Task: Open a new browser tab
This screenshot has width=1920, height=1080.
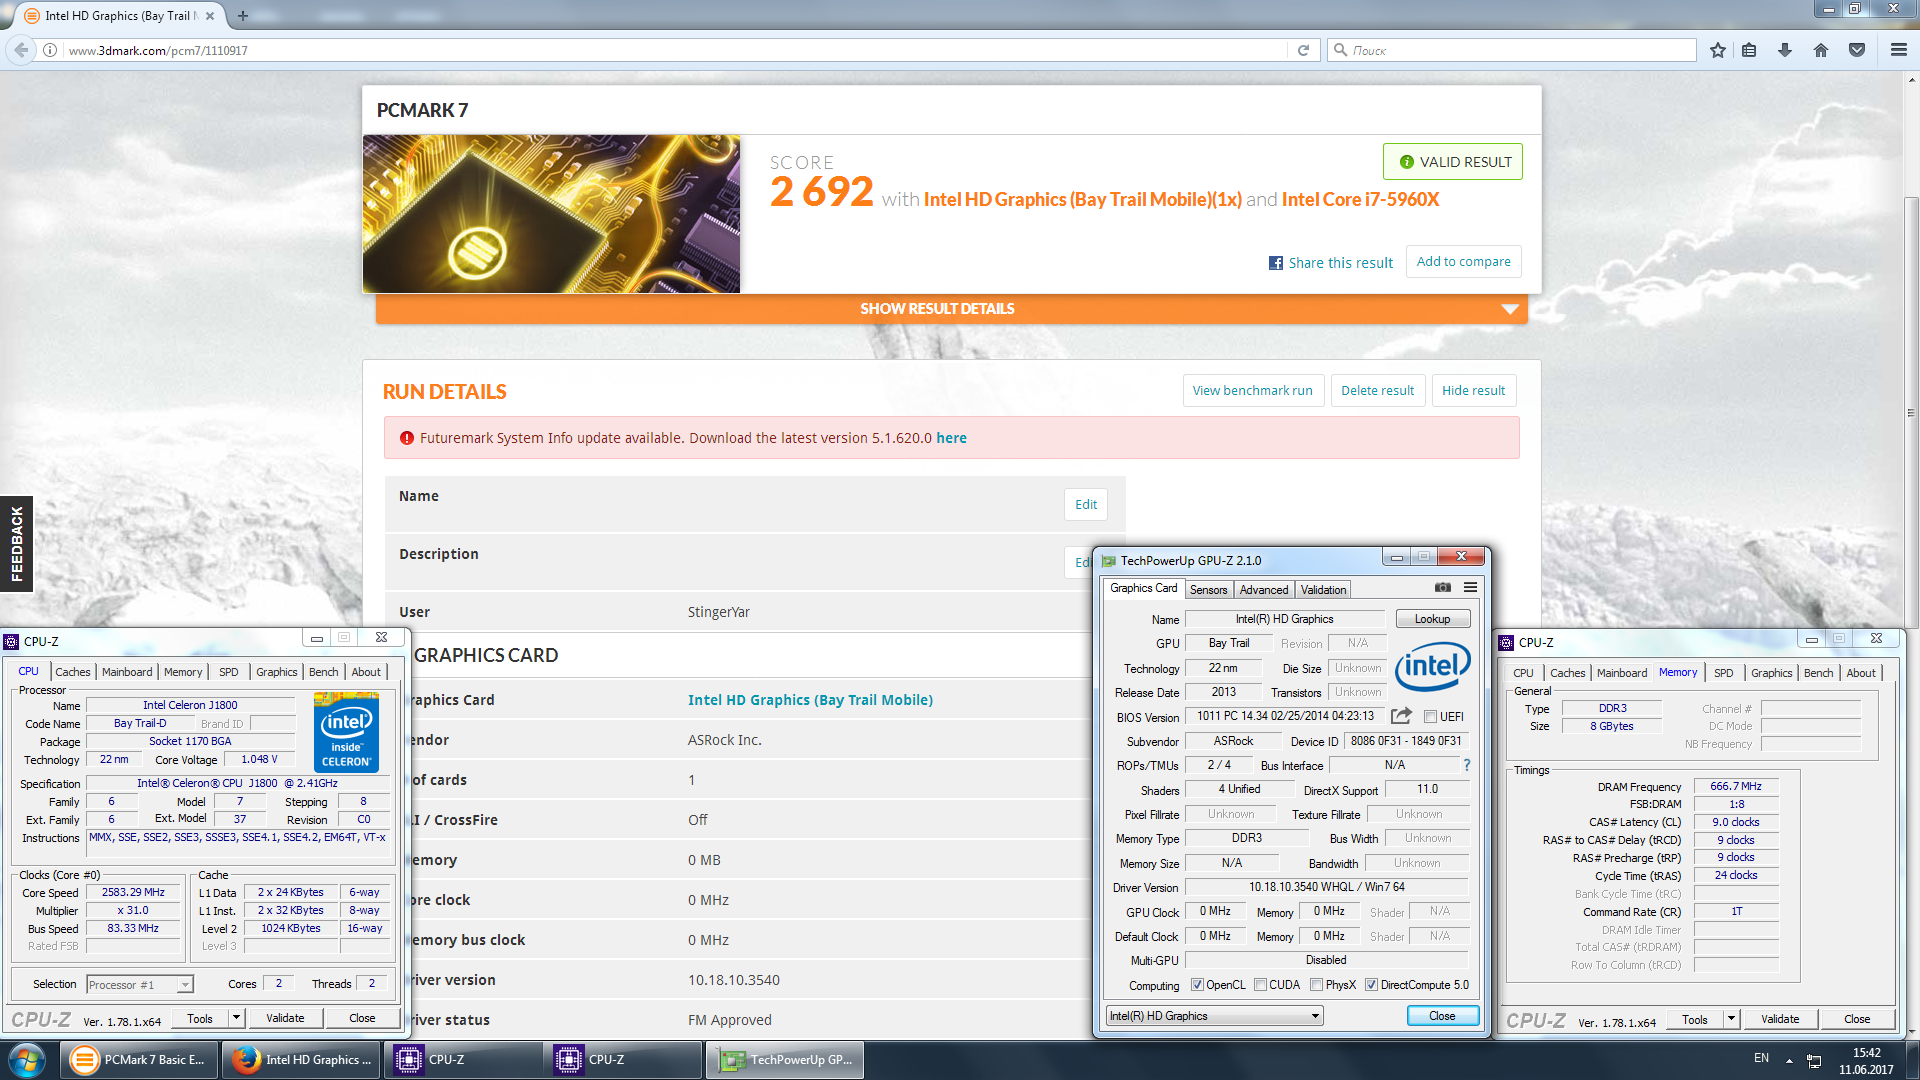Action: [x=243, y=16]
